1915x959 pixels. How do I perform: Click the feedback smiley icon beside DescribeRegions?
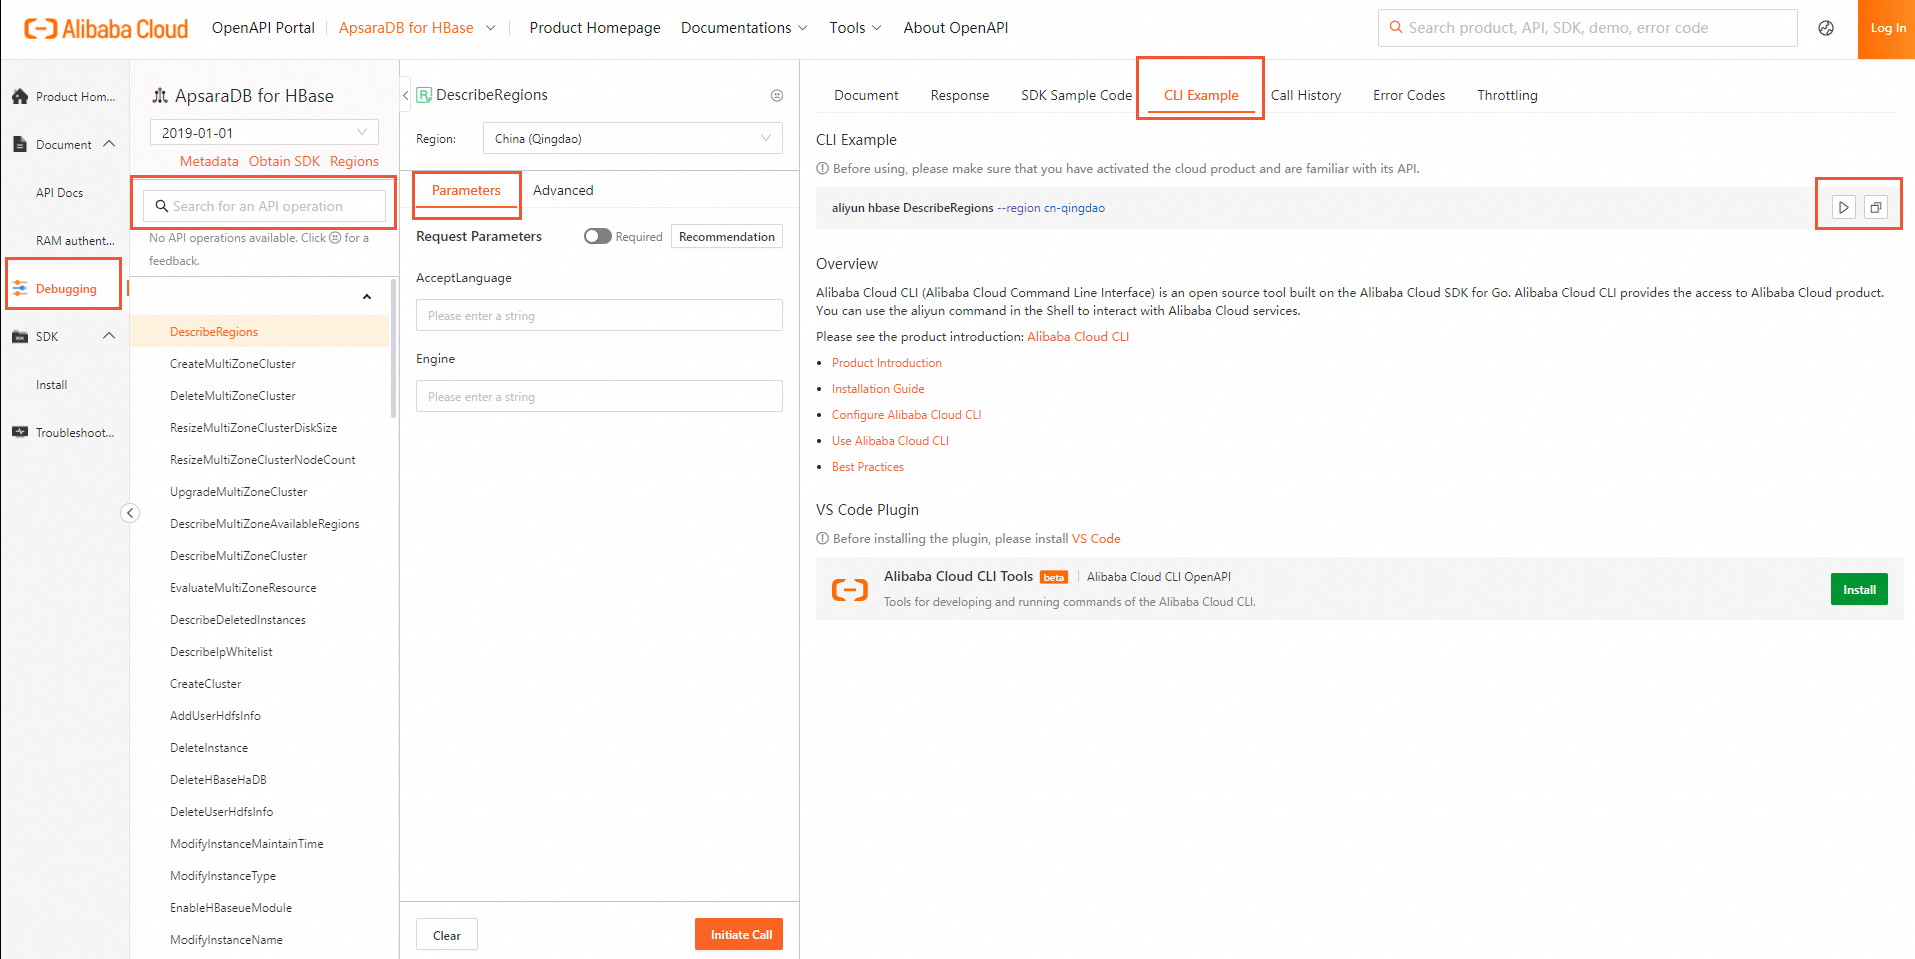pos(777,96)
